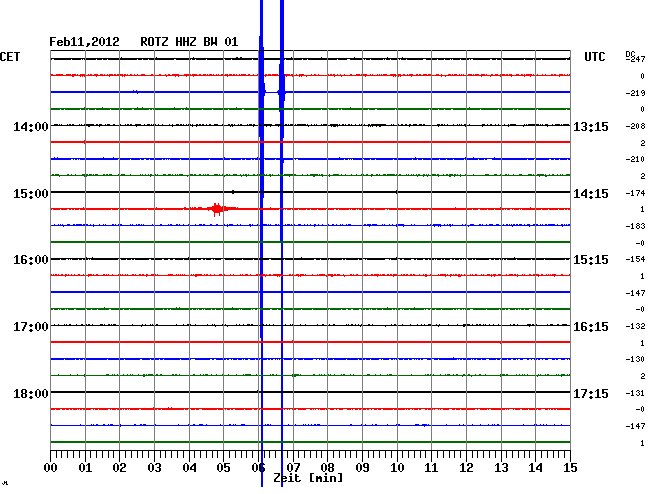Select the 16:00 CET row label
This screenshot has height=494, width=650.
point(31,260)
